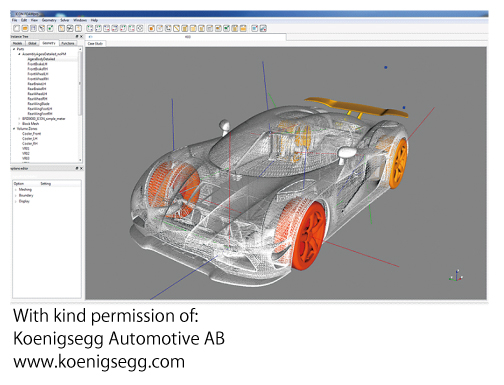
Task: Collapse the AssemblyAgeraDetailed node arrow
Action: [19, 54]
